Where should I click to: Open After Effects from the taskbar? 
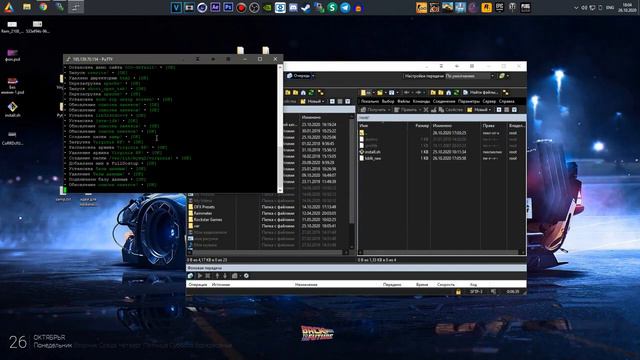pyautogui.click(x=215, y=7)
